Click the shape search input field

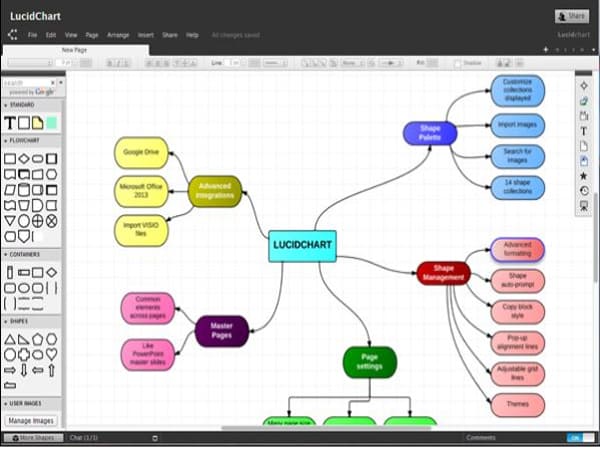[x=27, y=83]
